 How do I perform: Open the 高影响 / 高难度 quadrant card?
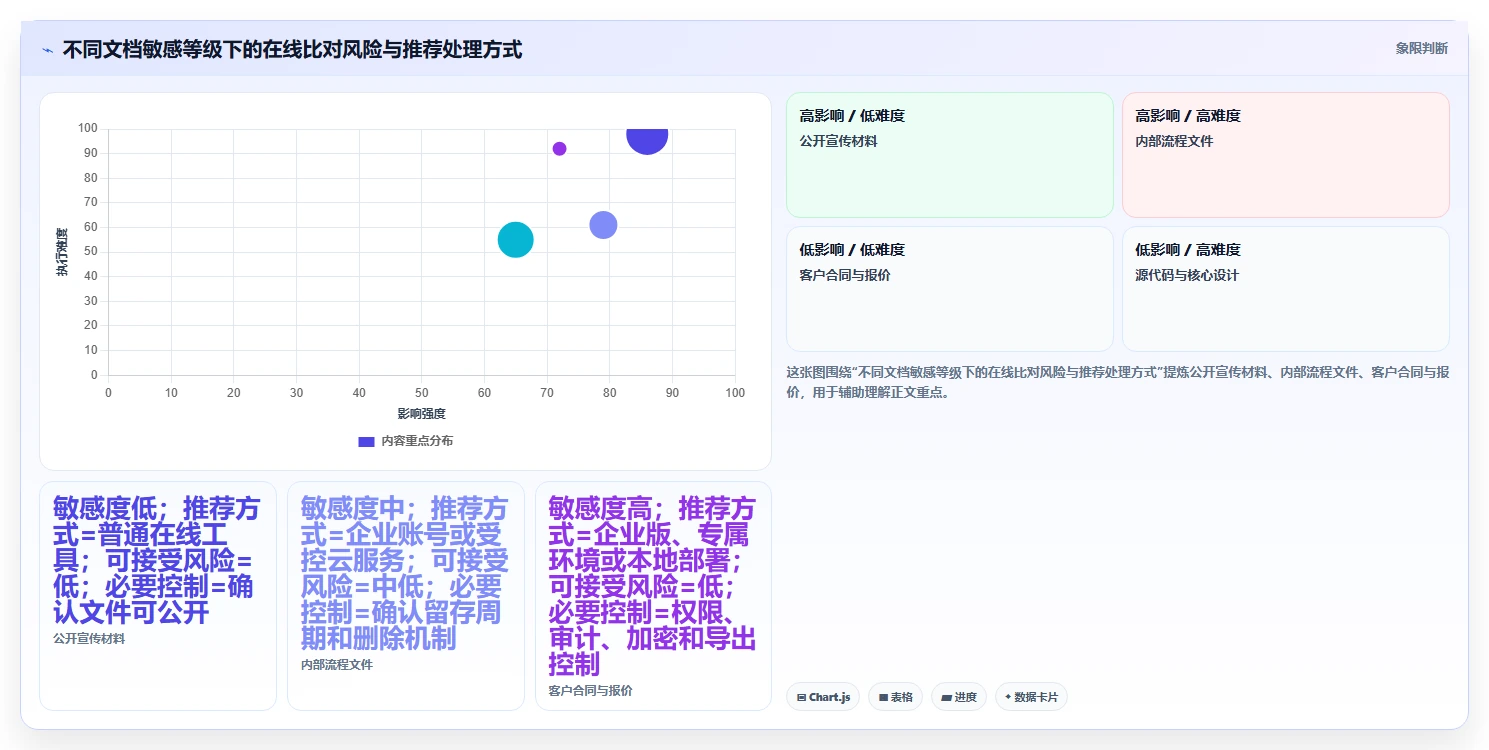point(1285,155)
